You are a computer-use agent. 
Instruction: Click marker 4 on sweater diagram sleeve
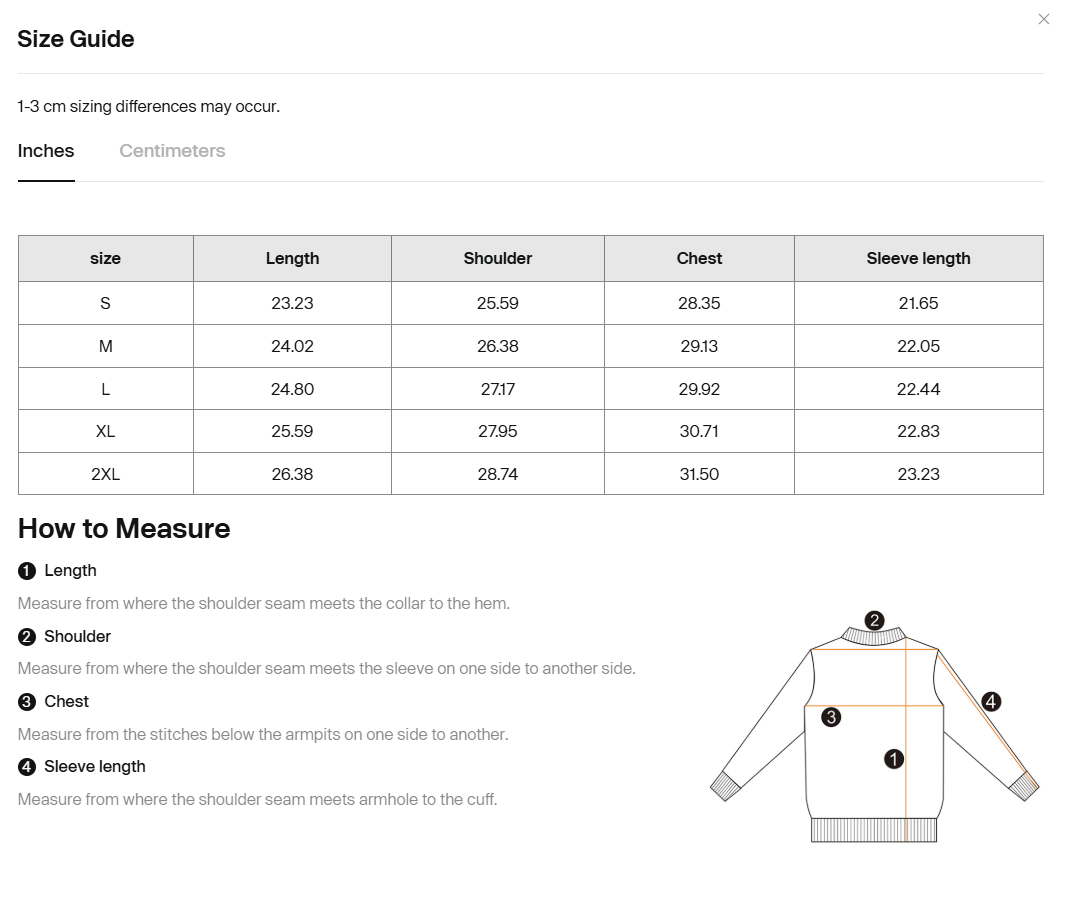pyautogui.click(x=991, y=702)
